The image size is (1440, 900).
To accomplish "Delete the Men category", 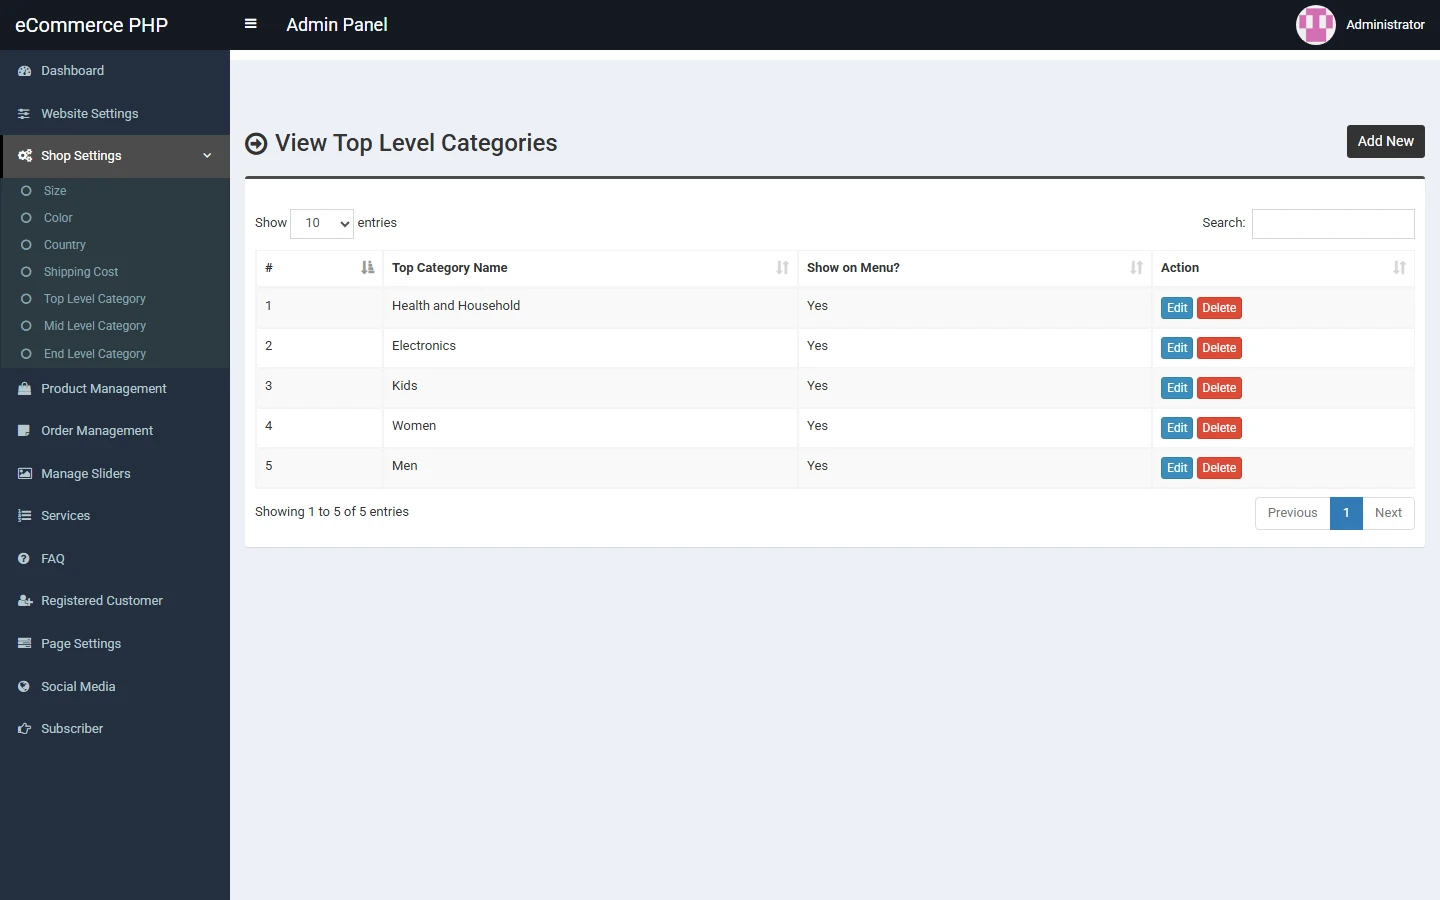I will (x=1219, y=468).
